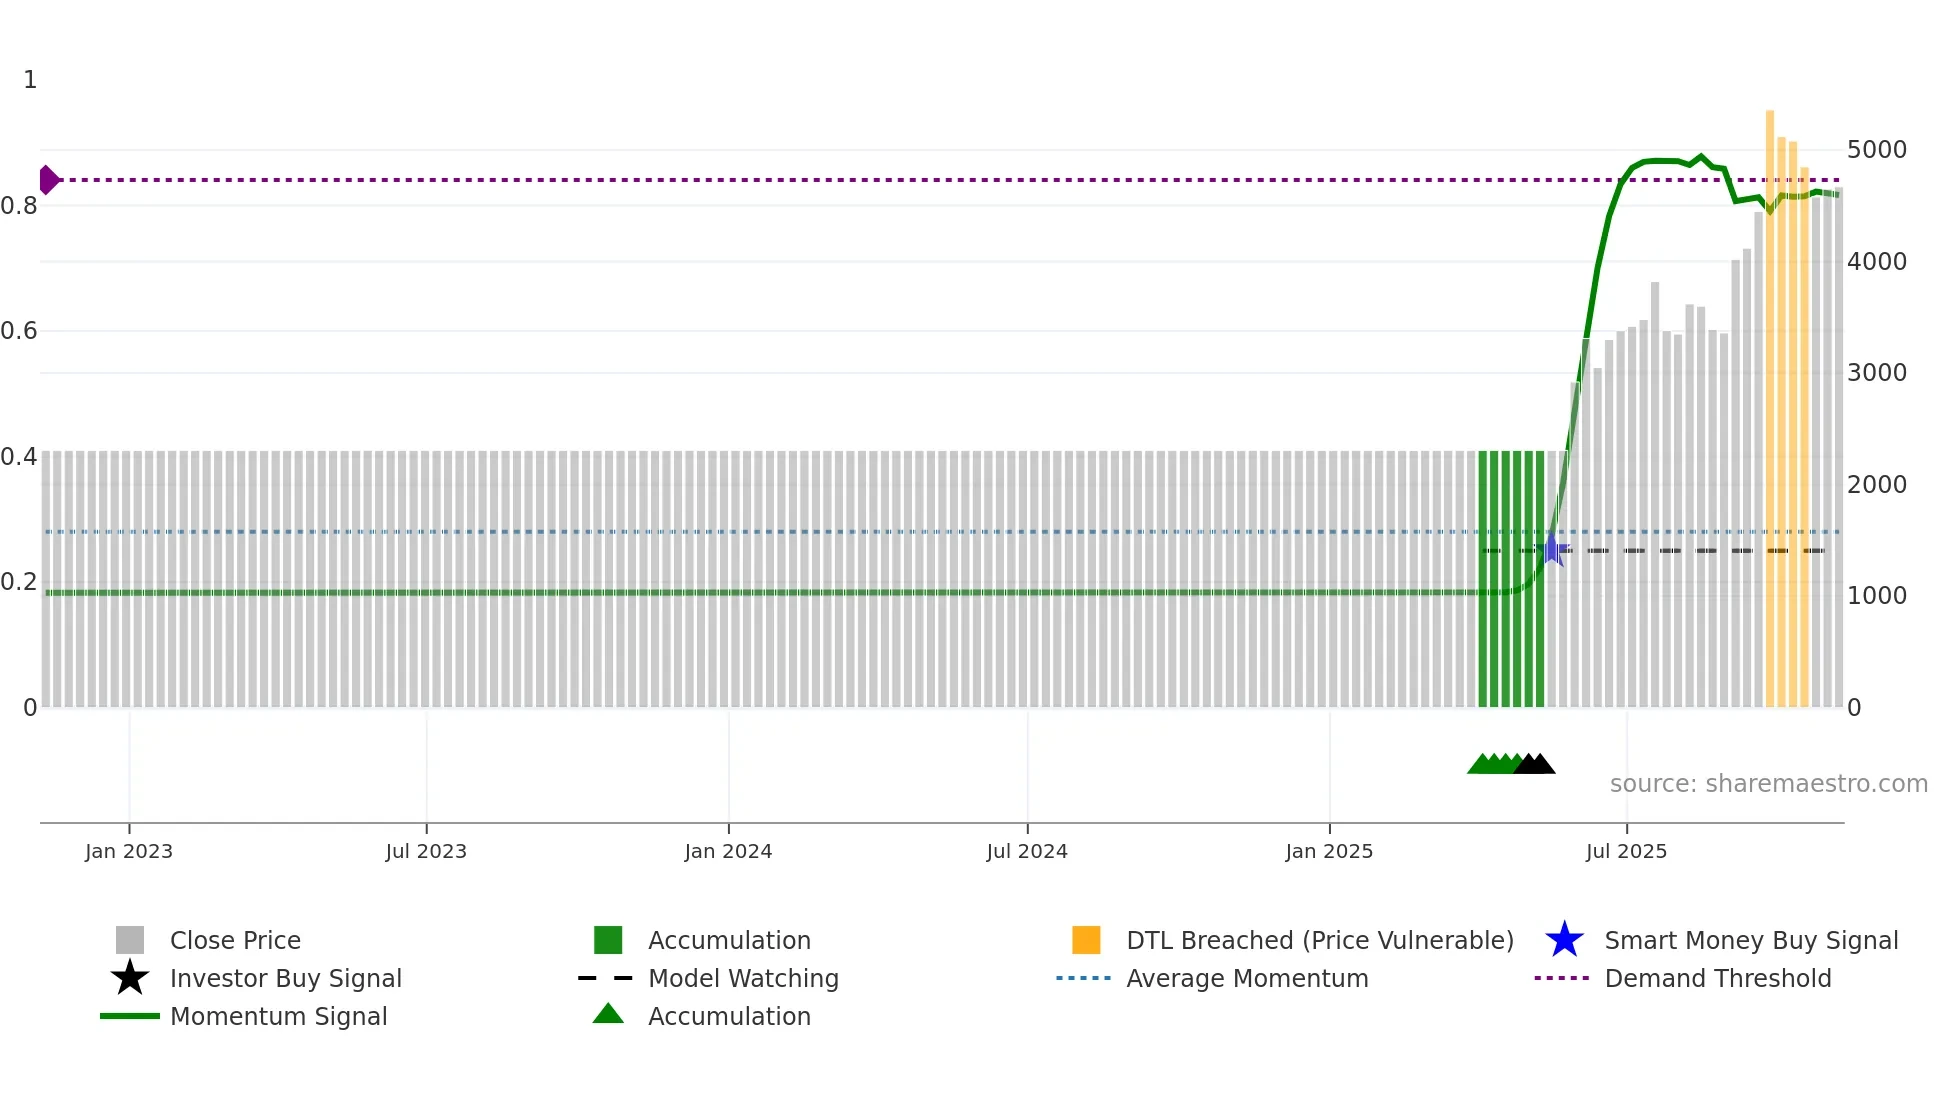
Task: Click the Jul 2025 axis label
Action: [1626, 851]
